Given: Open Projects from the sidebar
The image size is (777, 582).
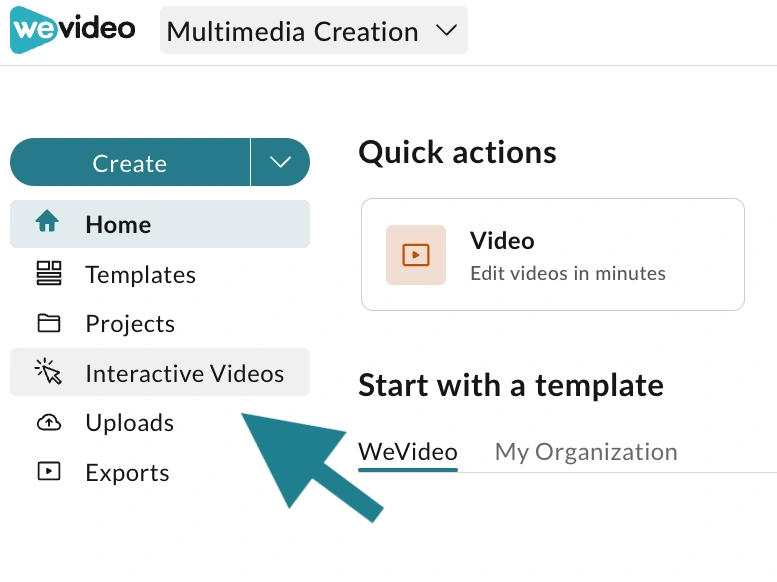Looking at the screenshot, I should point(160,324).
